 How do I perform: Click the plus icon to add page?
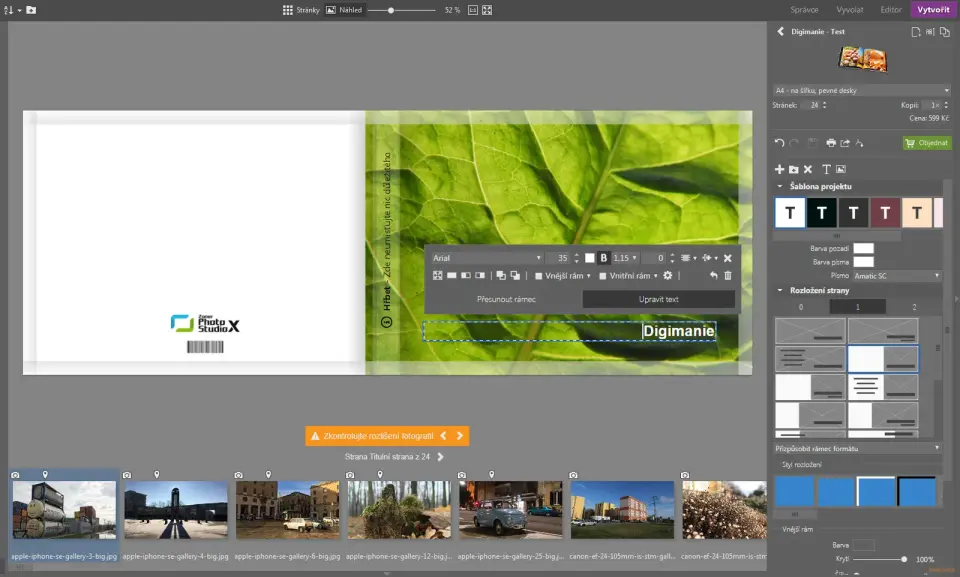pos(780,170)
